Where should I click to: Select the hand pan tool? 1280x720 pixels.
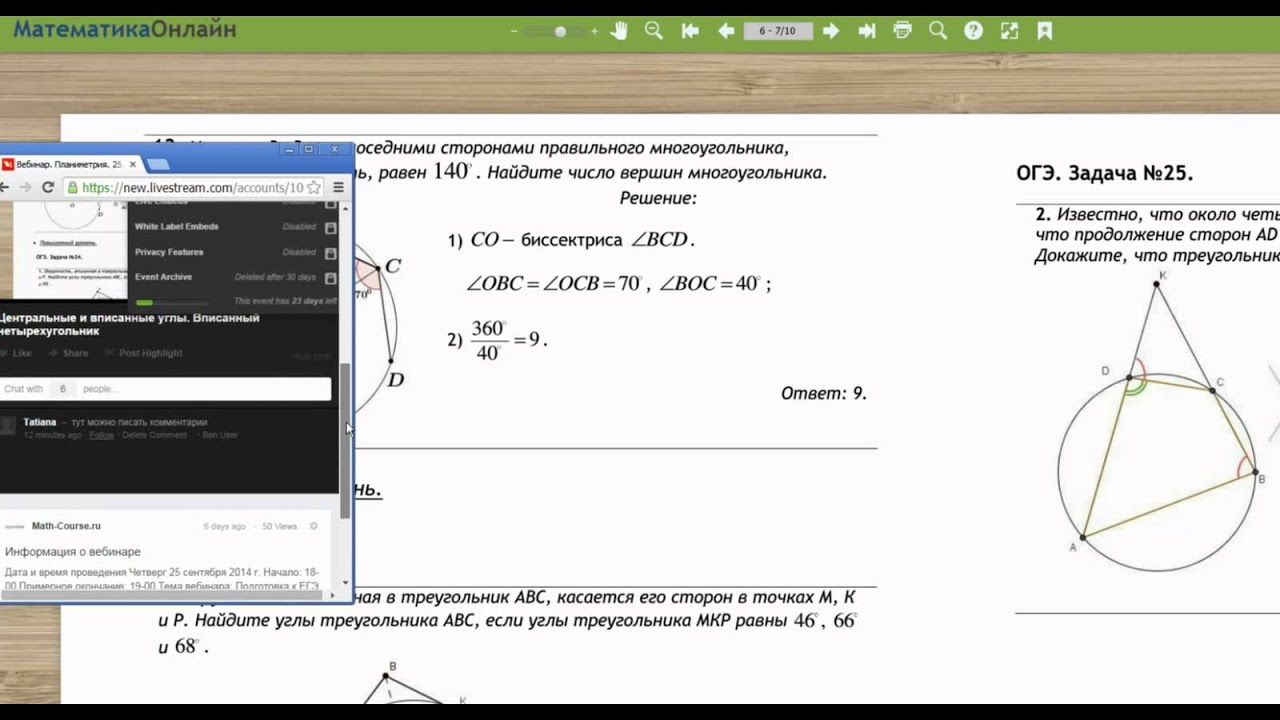[619, 31]
